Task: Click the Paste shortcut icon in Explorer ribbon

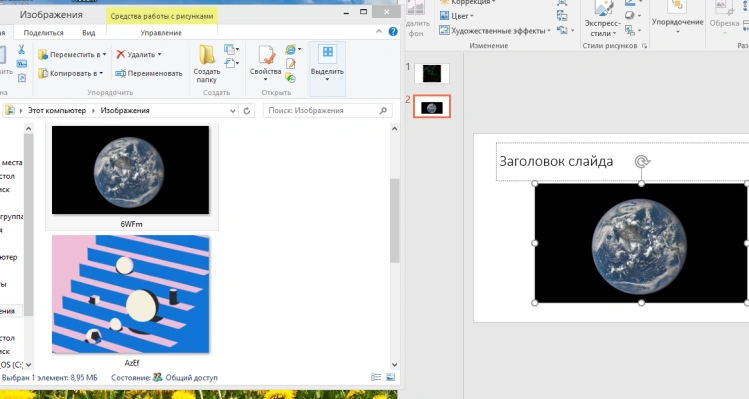Action: pyautogui.click(x=21, y=77)
